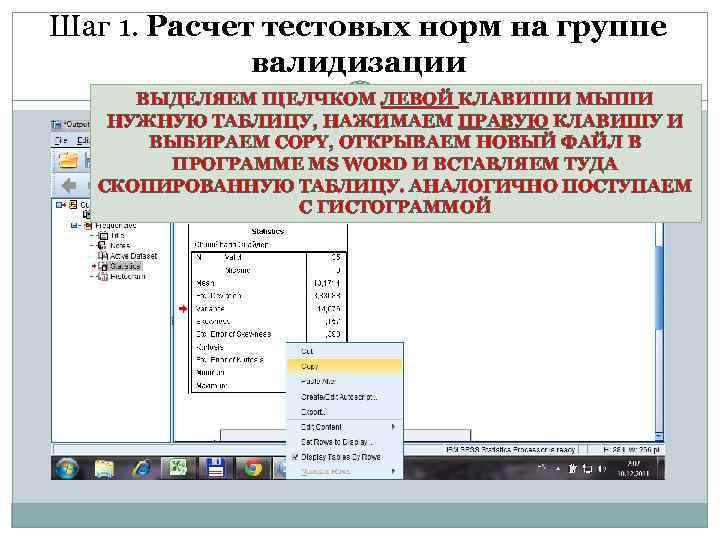The width and height of the screenshot is (720, 540).
Task: Open Edit Content in the context menu
Action: pyautogui.click(x=344, y=427)
